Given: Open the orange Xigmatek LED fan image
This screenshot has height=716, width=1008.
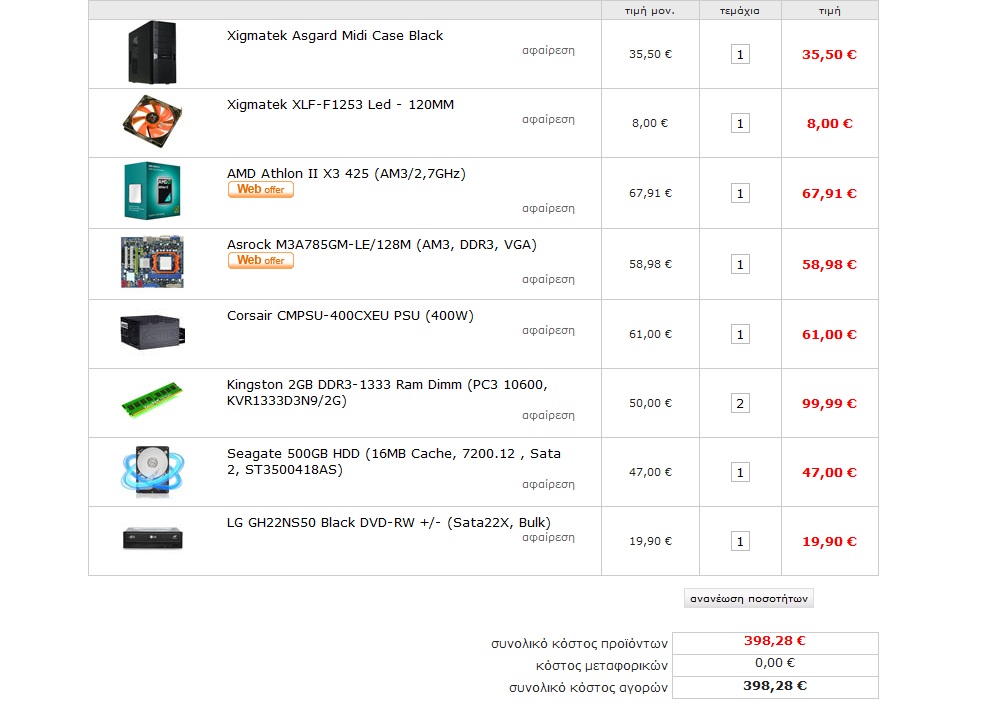Looking at the screenshot, I should click(152, 122).
